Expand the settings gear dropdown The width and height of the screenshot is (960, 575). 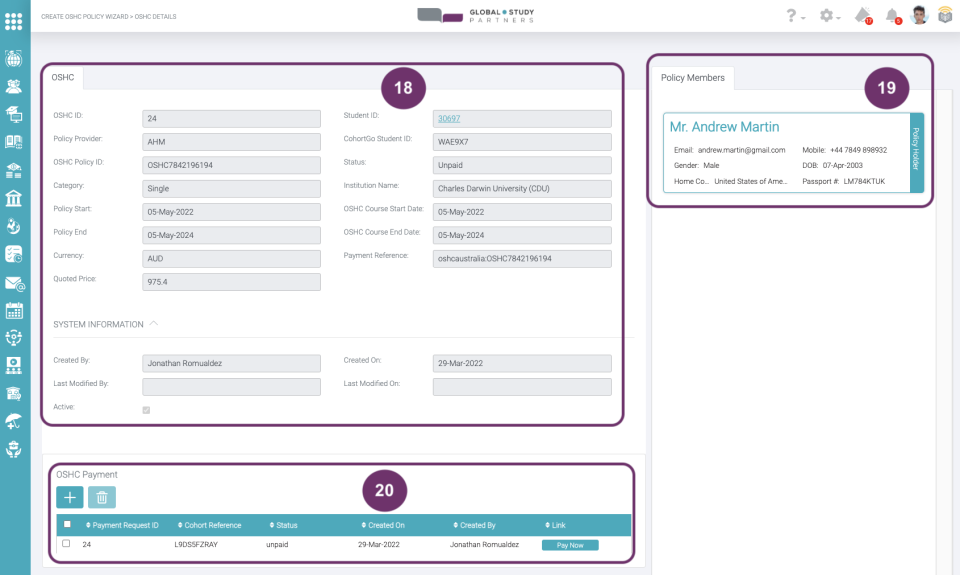click(829, 16)
